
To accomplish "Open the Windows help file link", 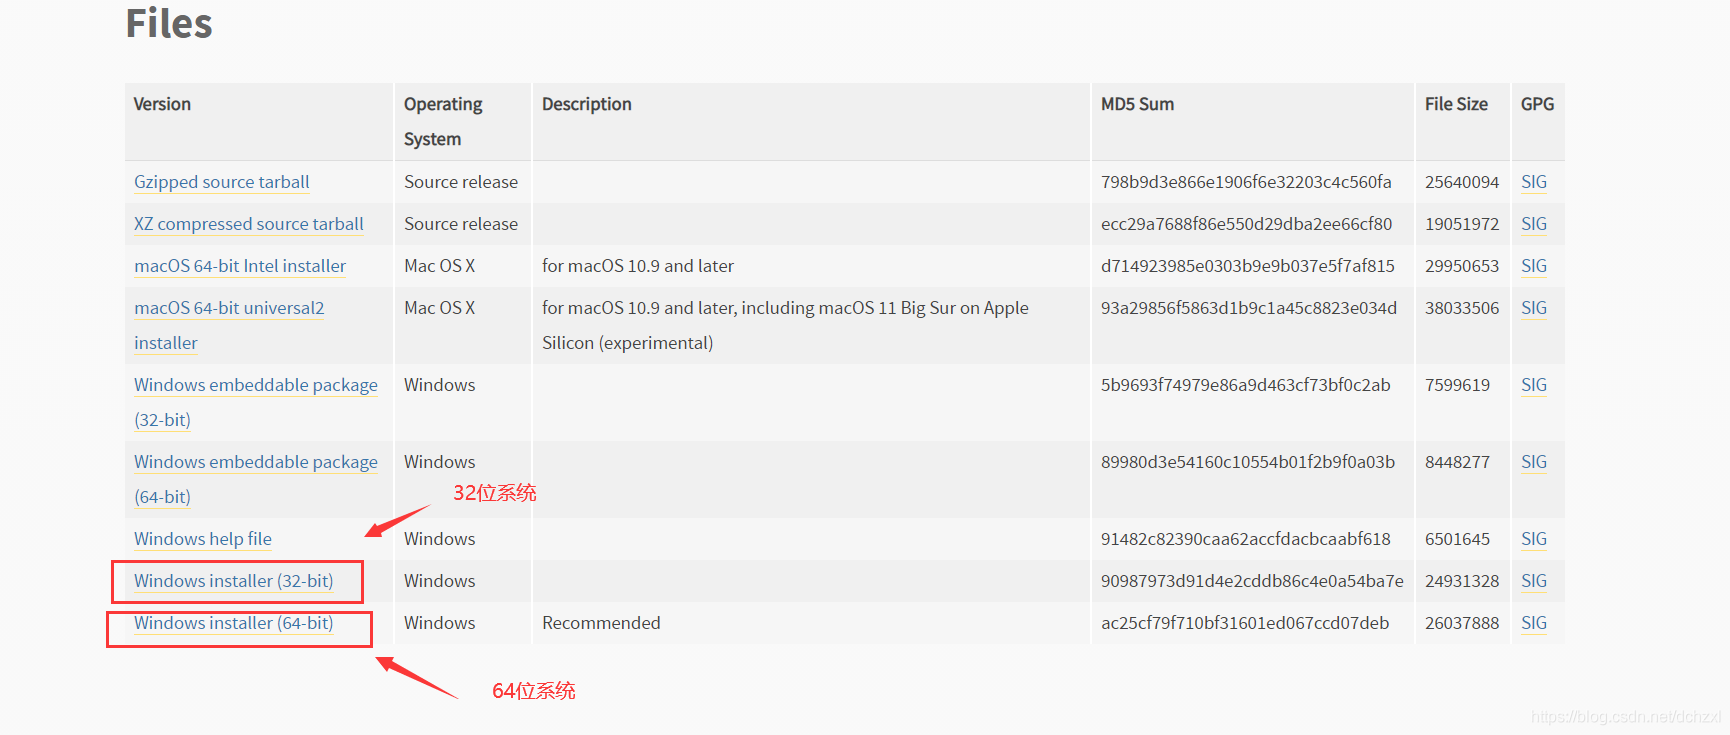I will pyautogui.click(x=202, y=539).
